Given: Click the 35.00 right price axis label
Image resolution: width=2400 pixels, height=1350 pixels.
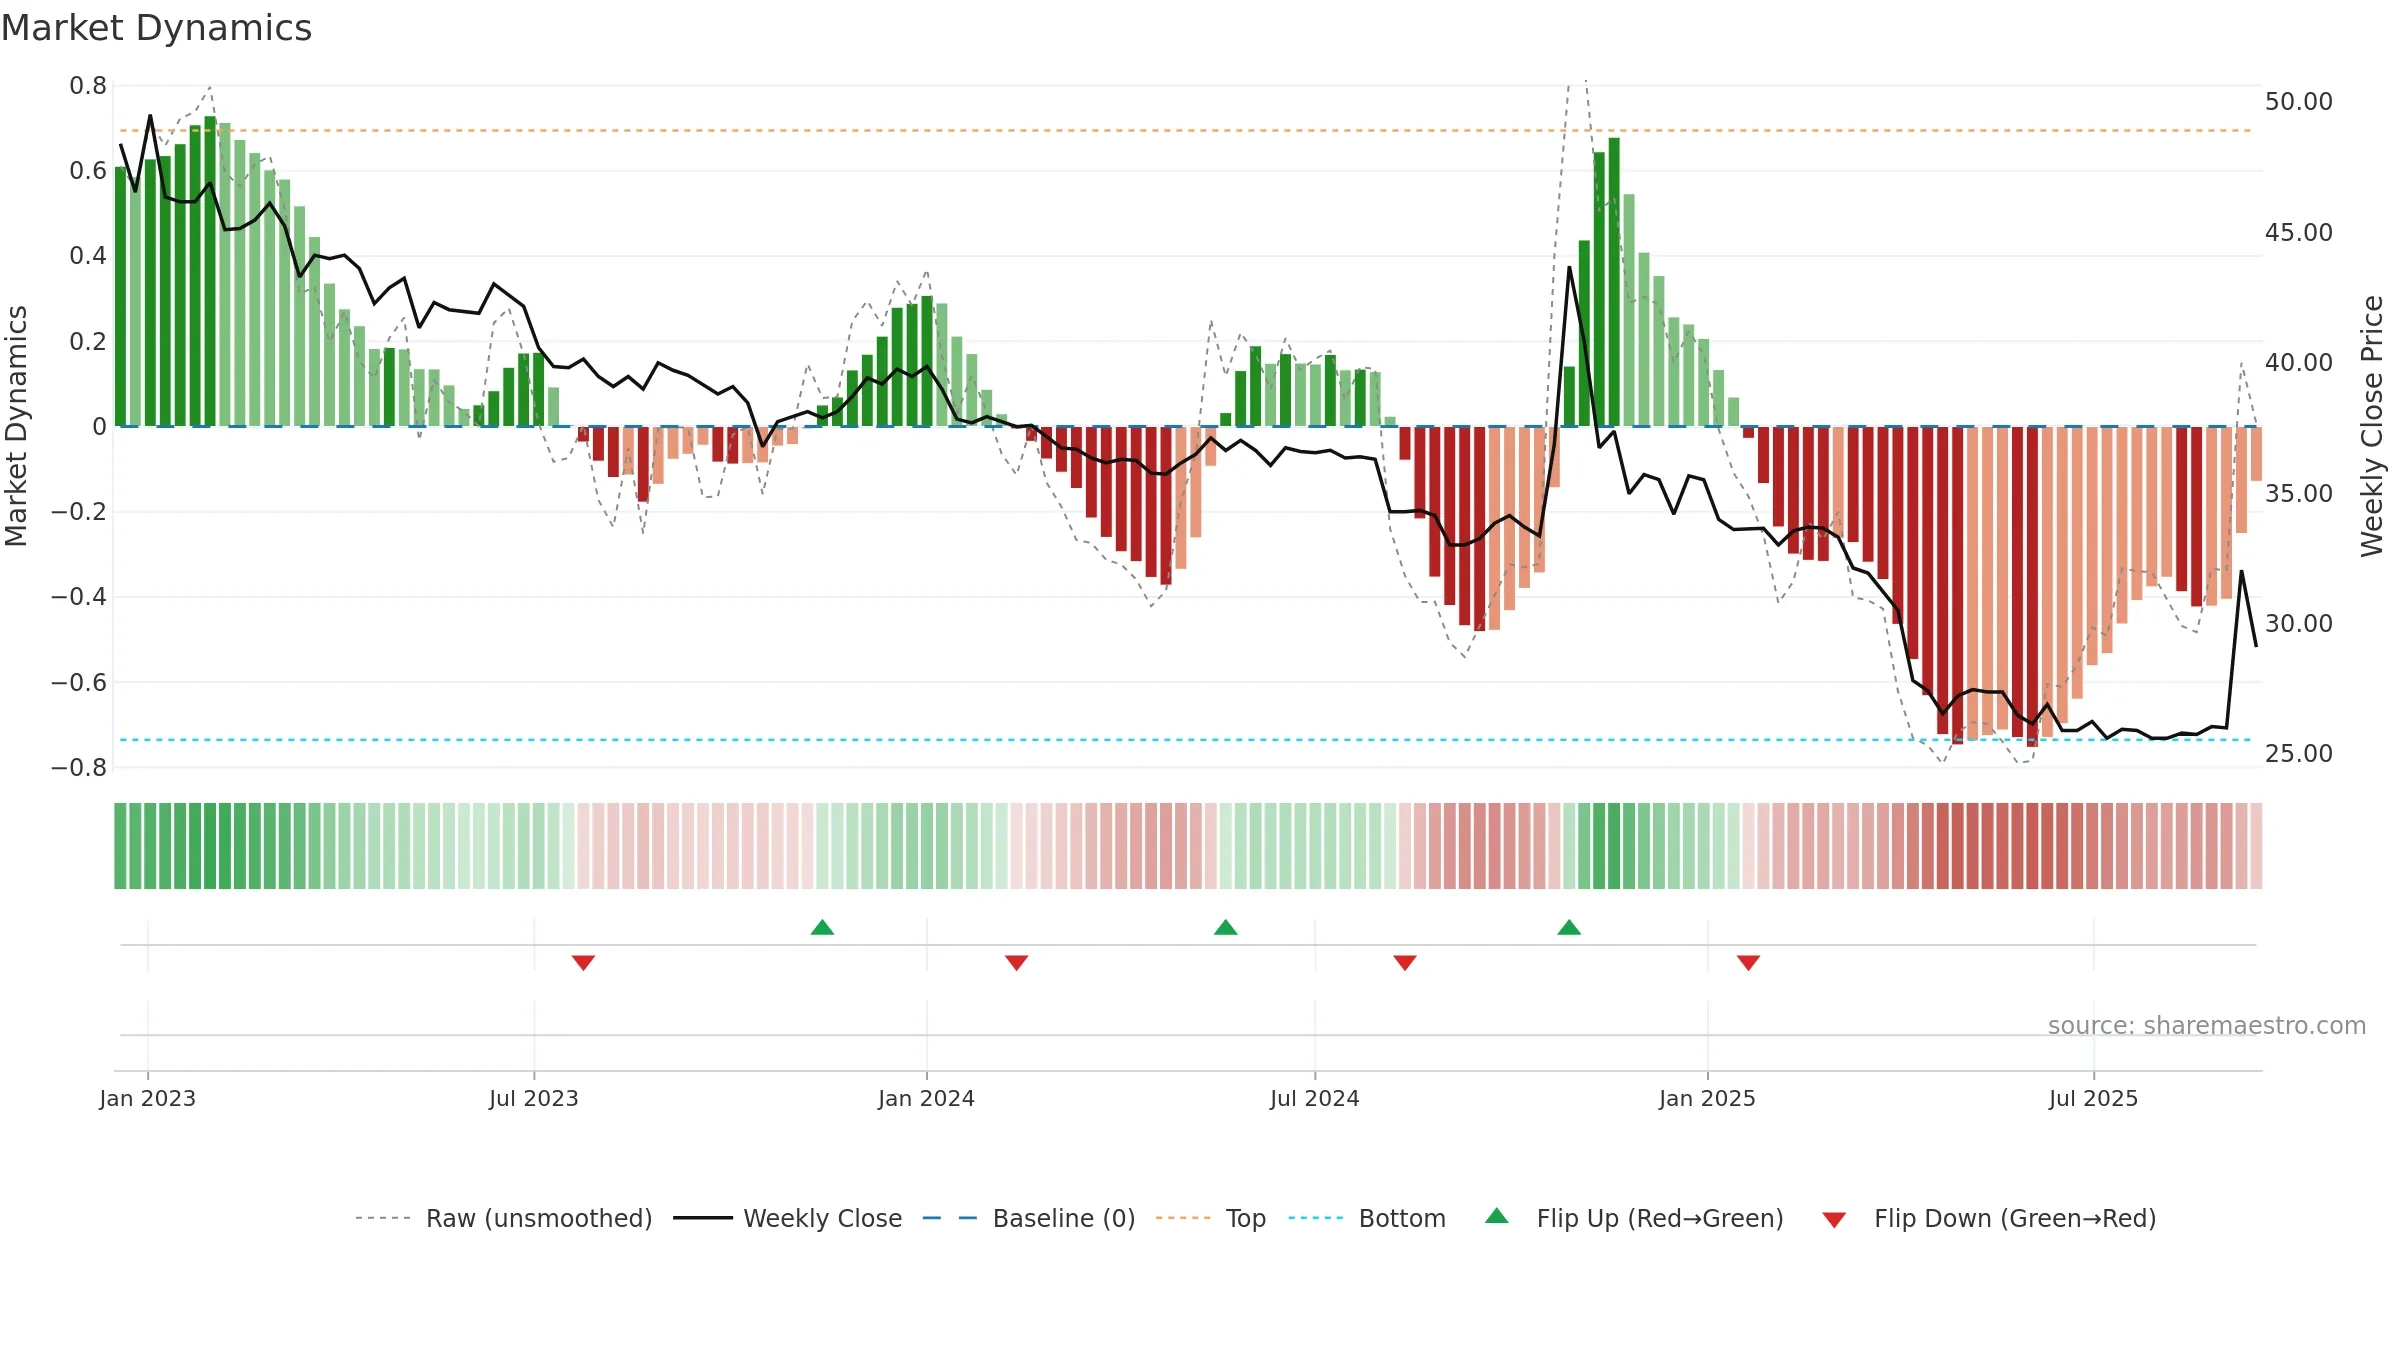Looking at the screenshot, I should tap(2299, 493).
